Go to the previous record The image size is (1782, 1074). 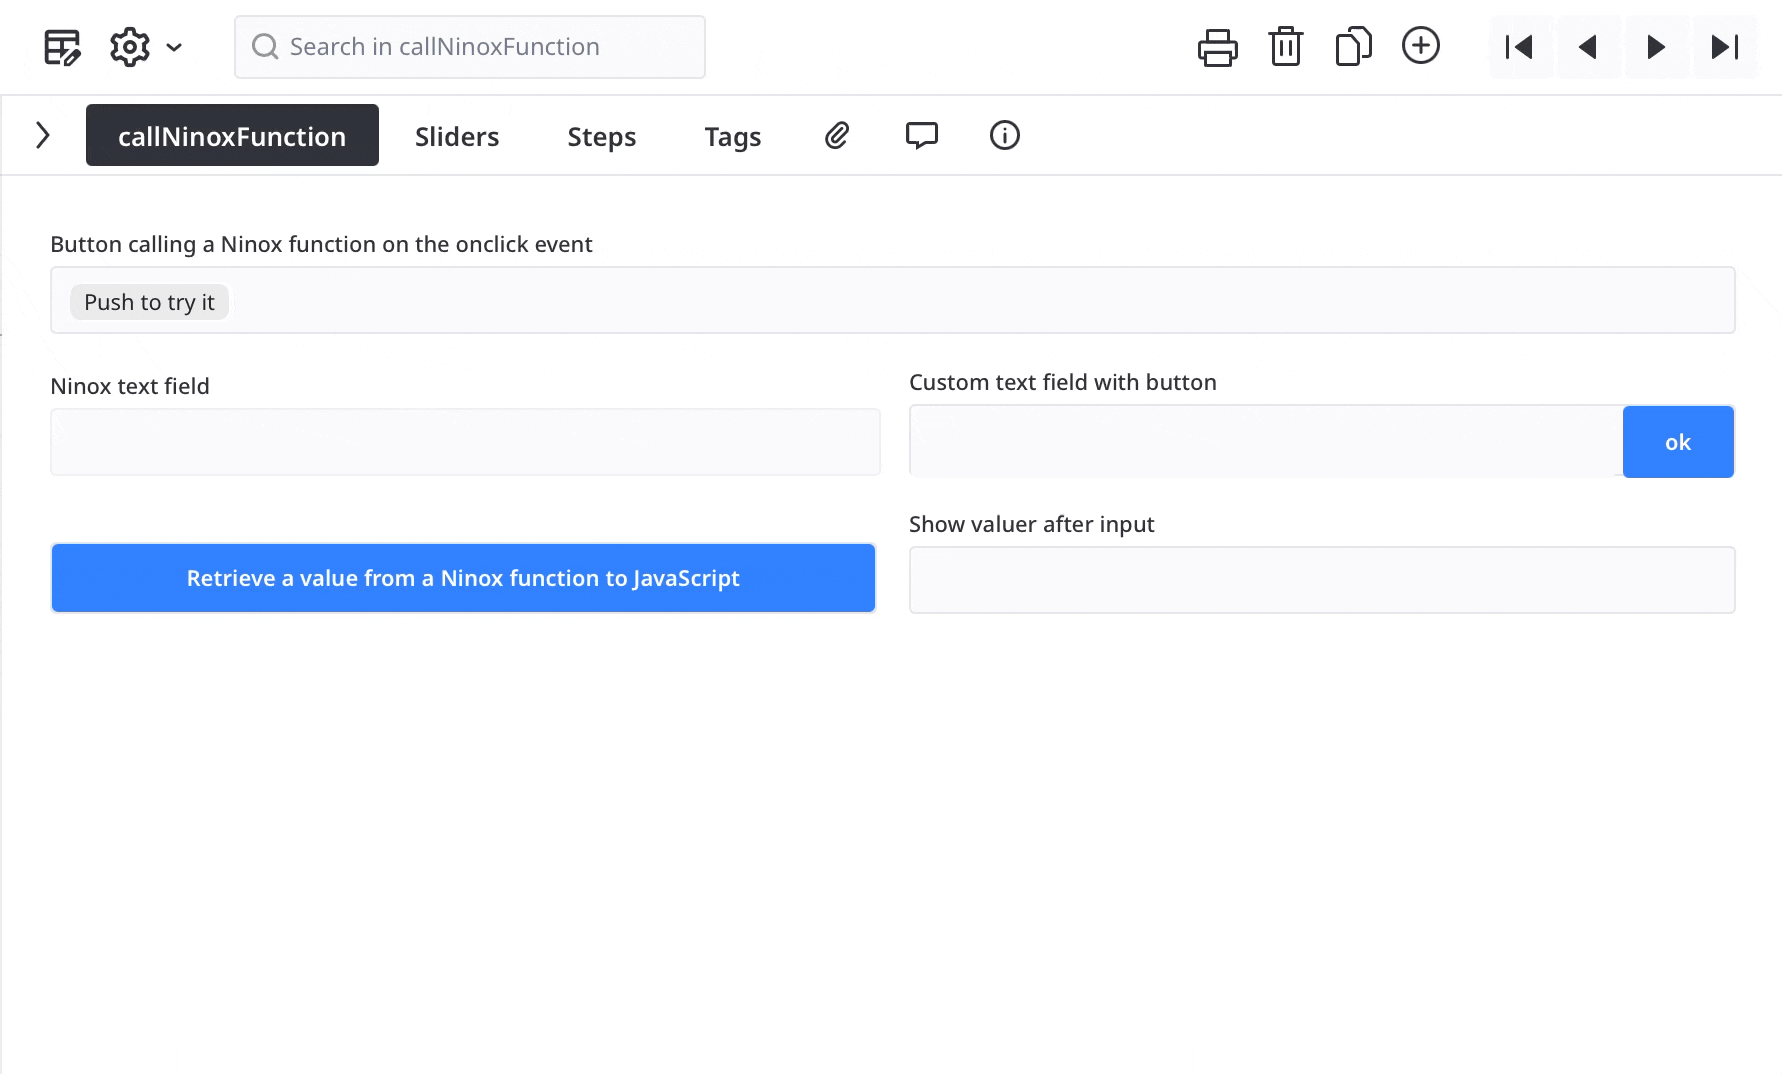[1588, 47]
